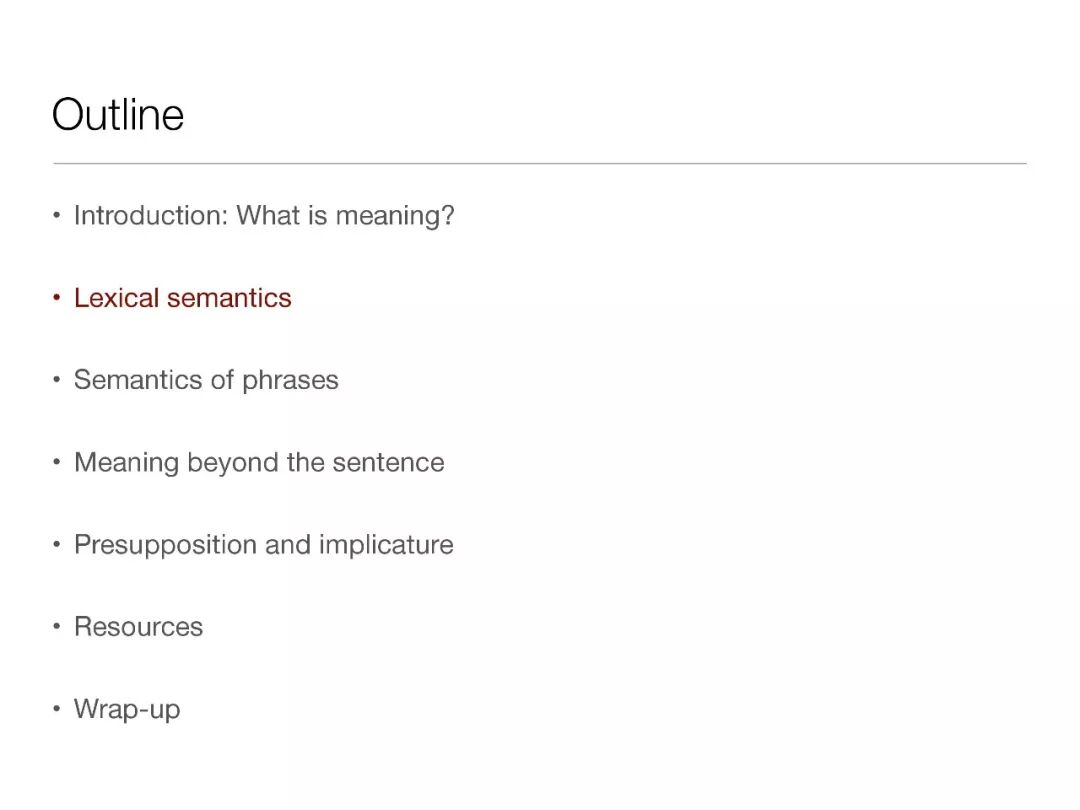1080x810 pixels.
Task: Click the red bullet dot before "Lexical semantics"
Action: point(57,299)
